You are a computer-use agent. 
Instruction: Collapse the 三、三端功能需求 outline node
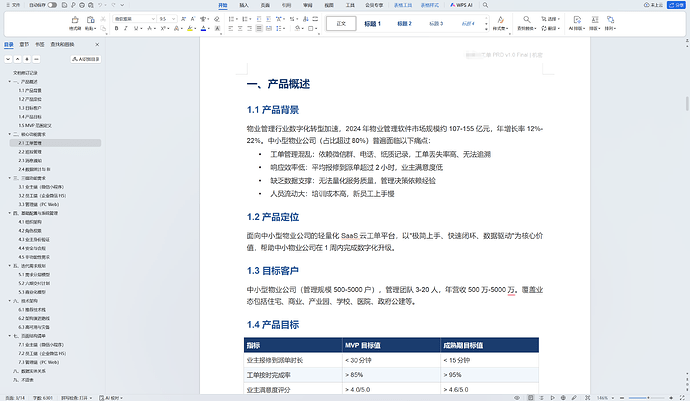coord(10,178)
